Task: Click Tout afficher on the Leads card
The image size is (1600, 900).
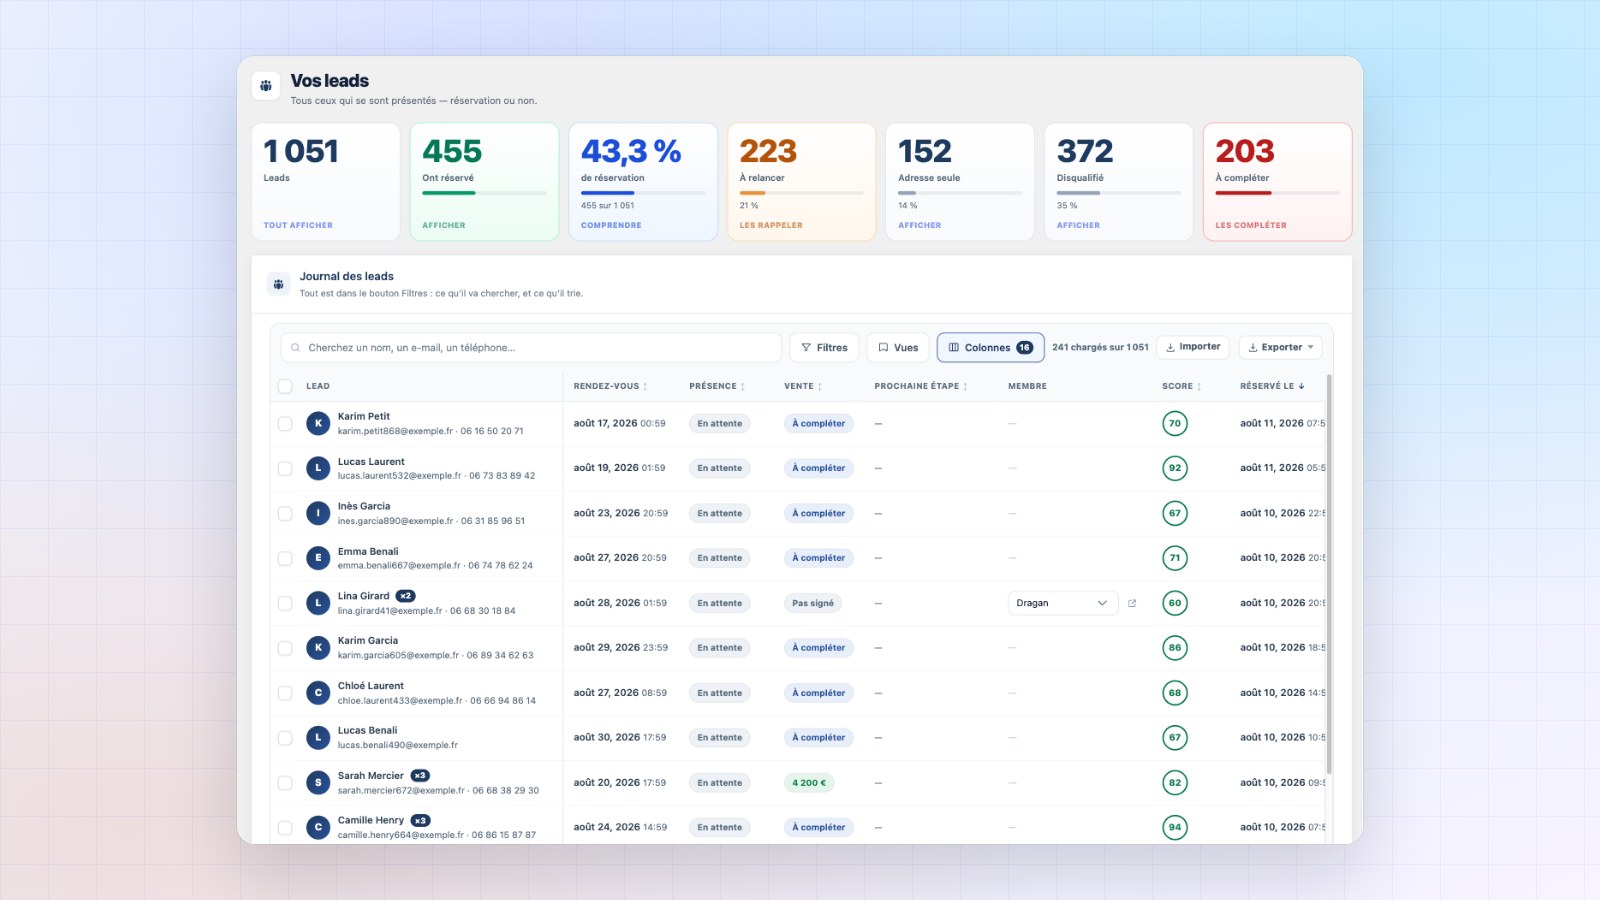Action: 298,225
